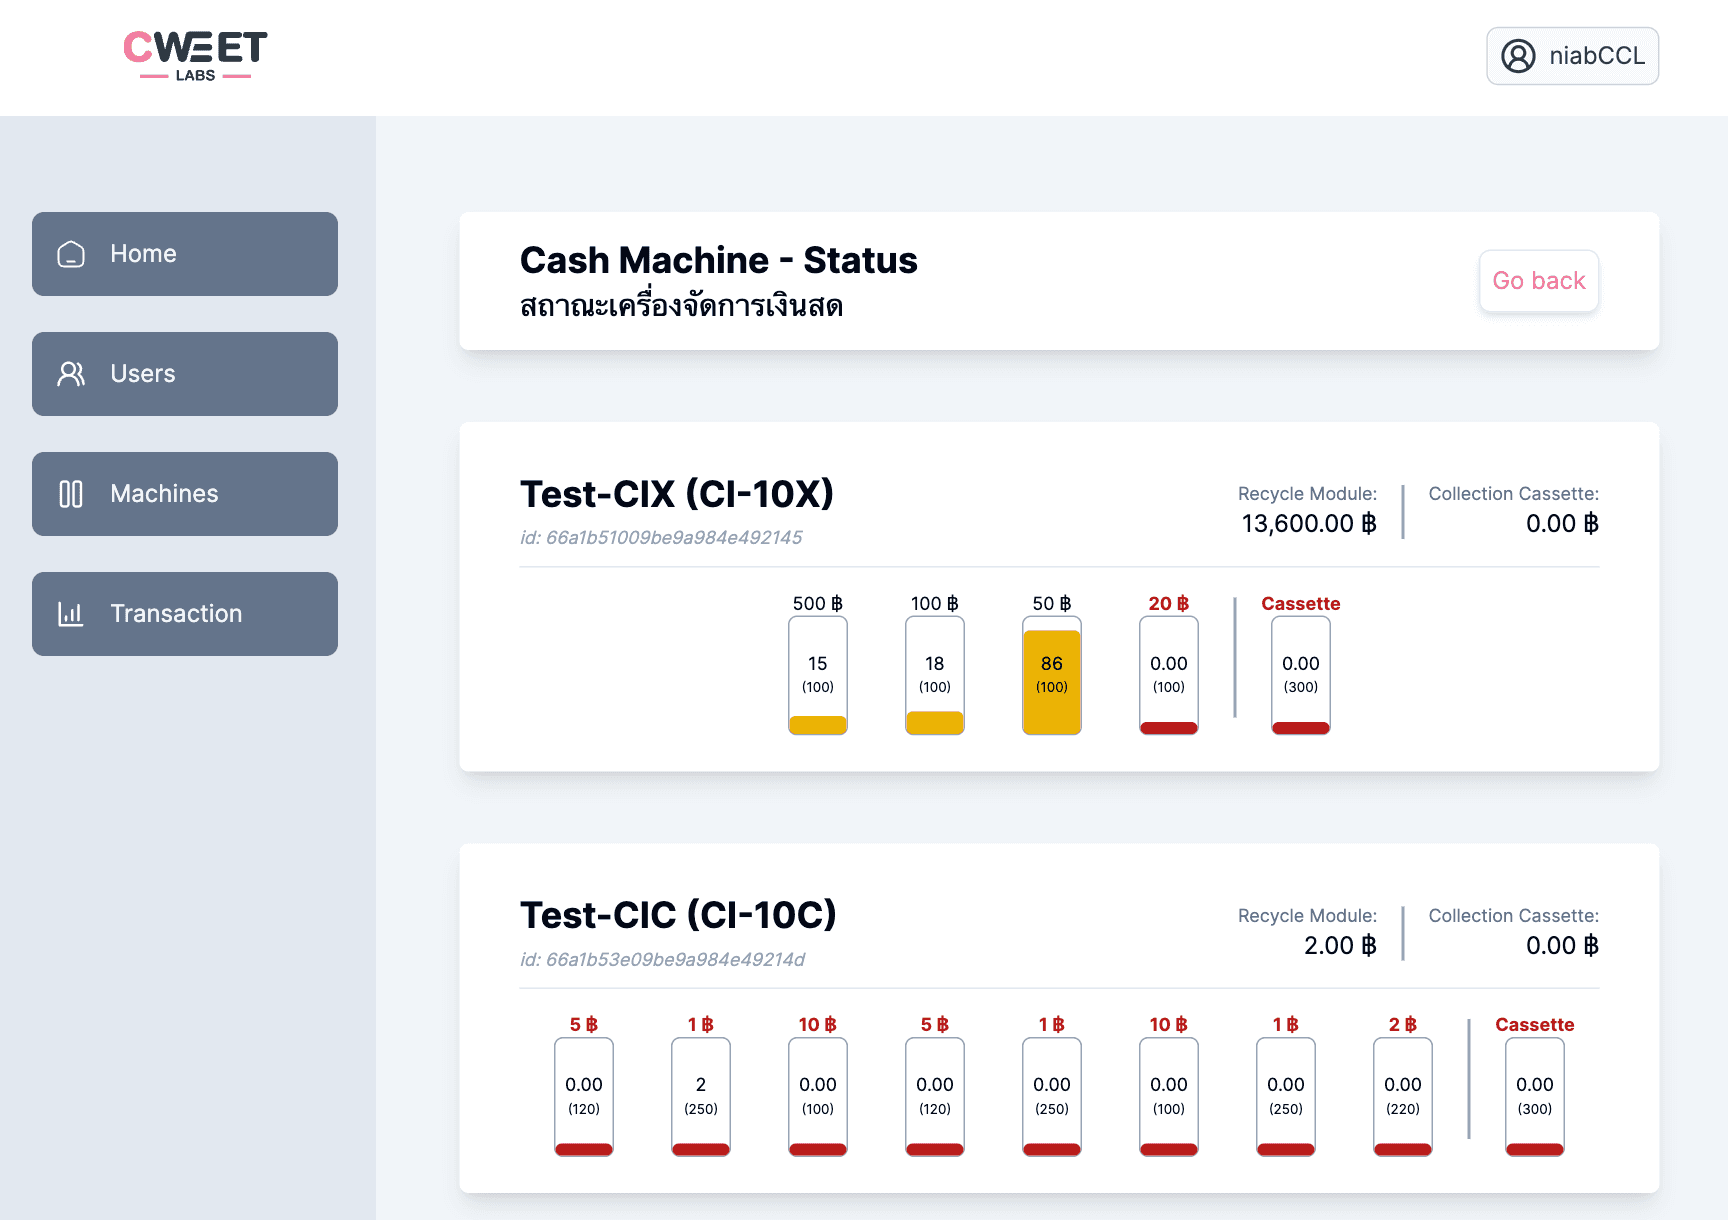
Task: Click the Recycle Module total 13,600.00 ฿
Action: [1308, 523]
